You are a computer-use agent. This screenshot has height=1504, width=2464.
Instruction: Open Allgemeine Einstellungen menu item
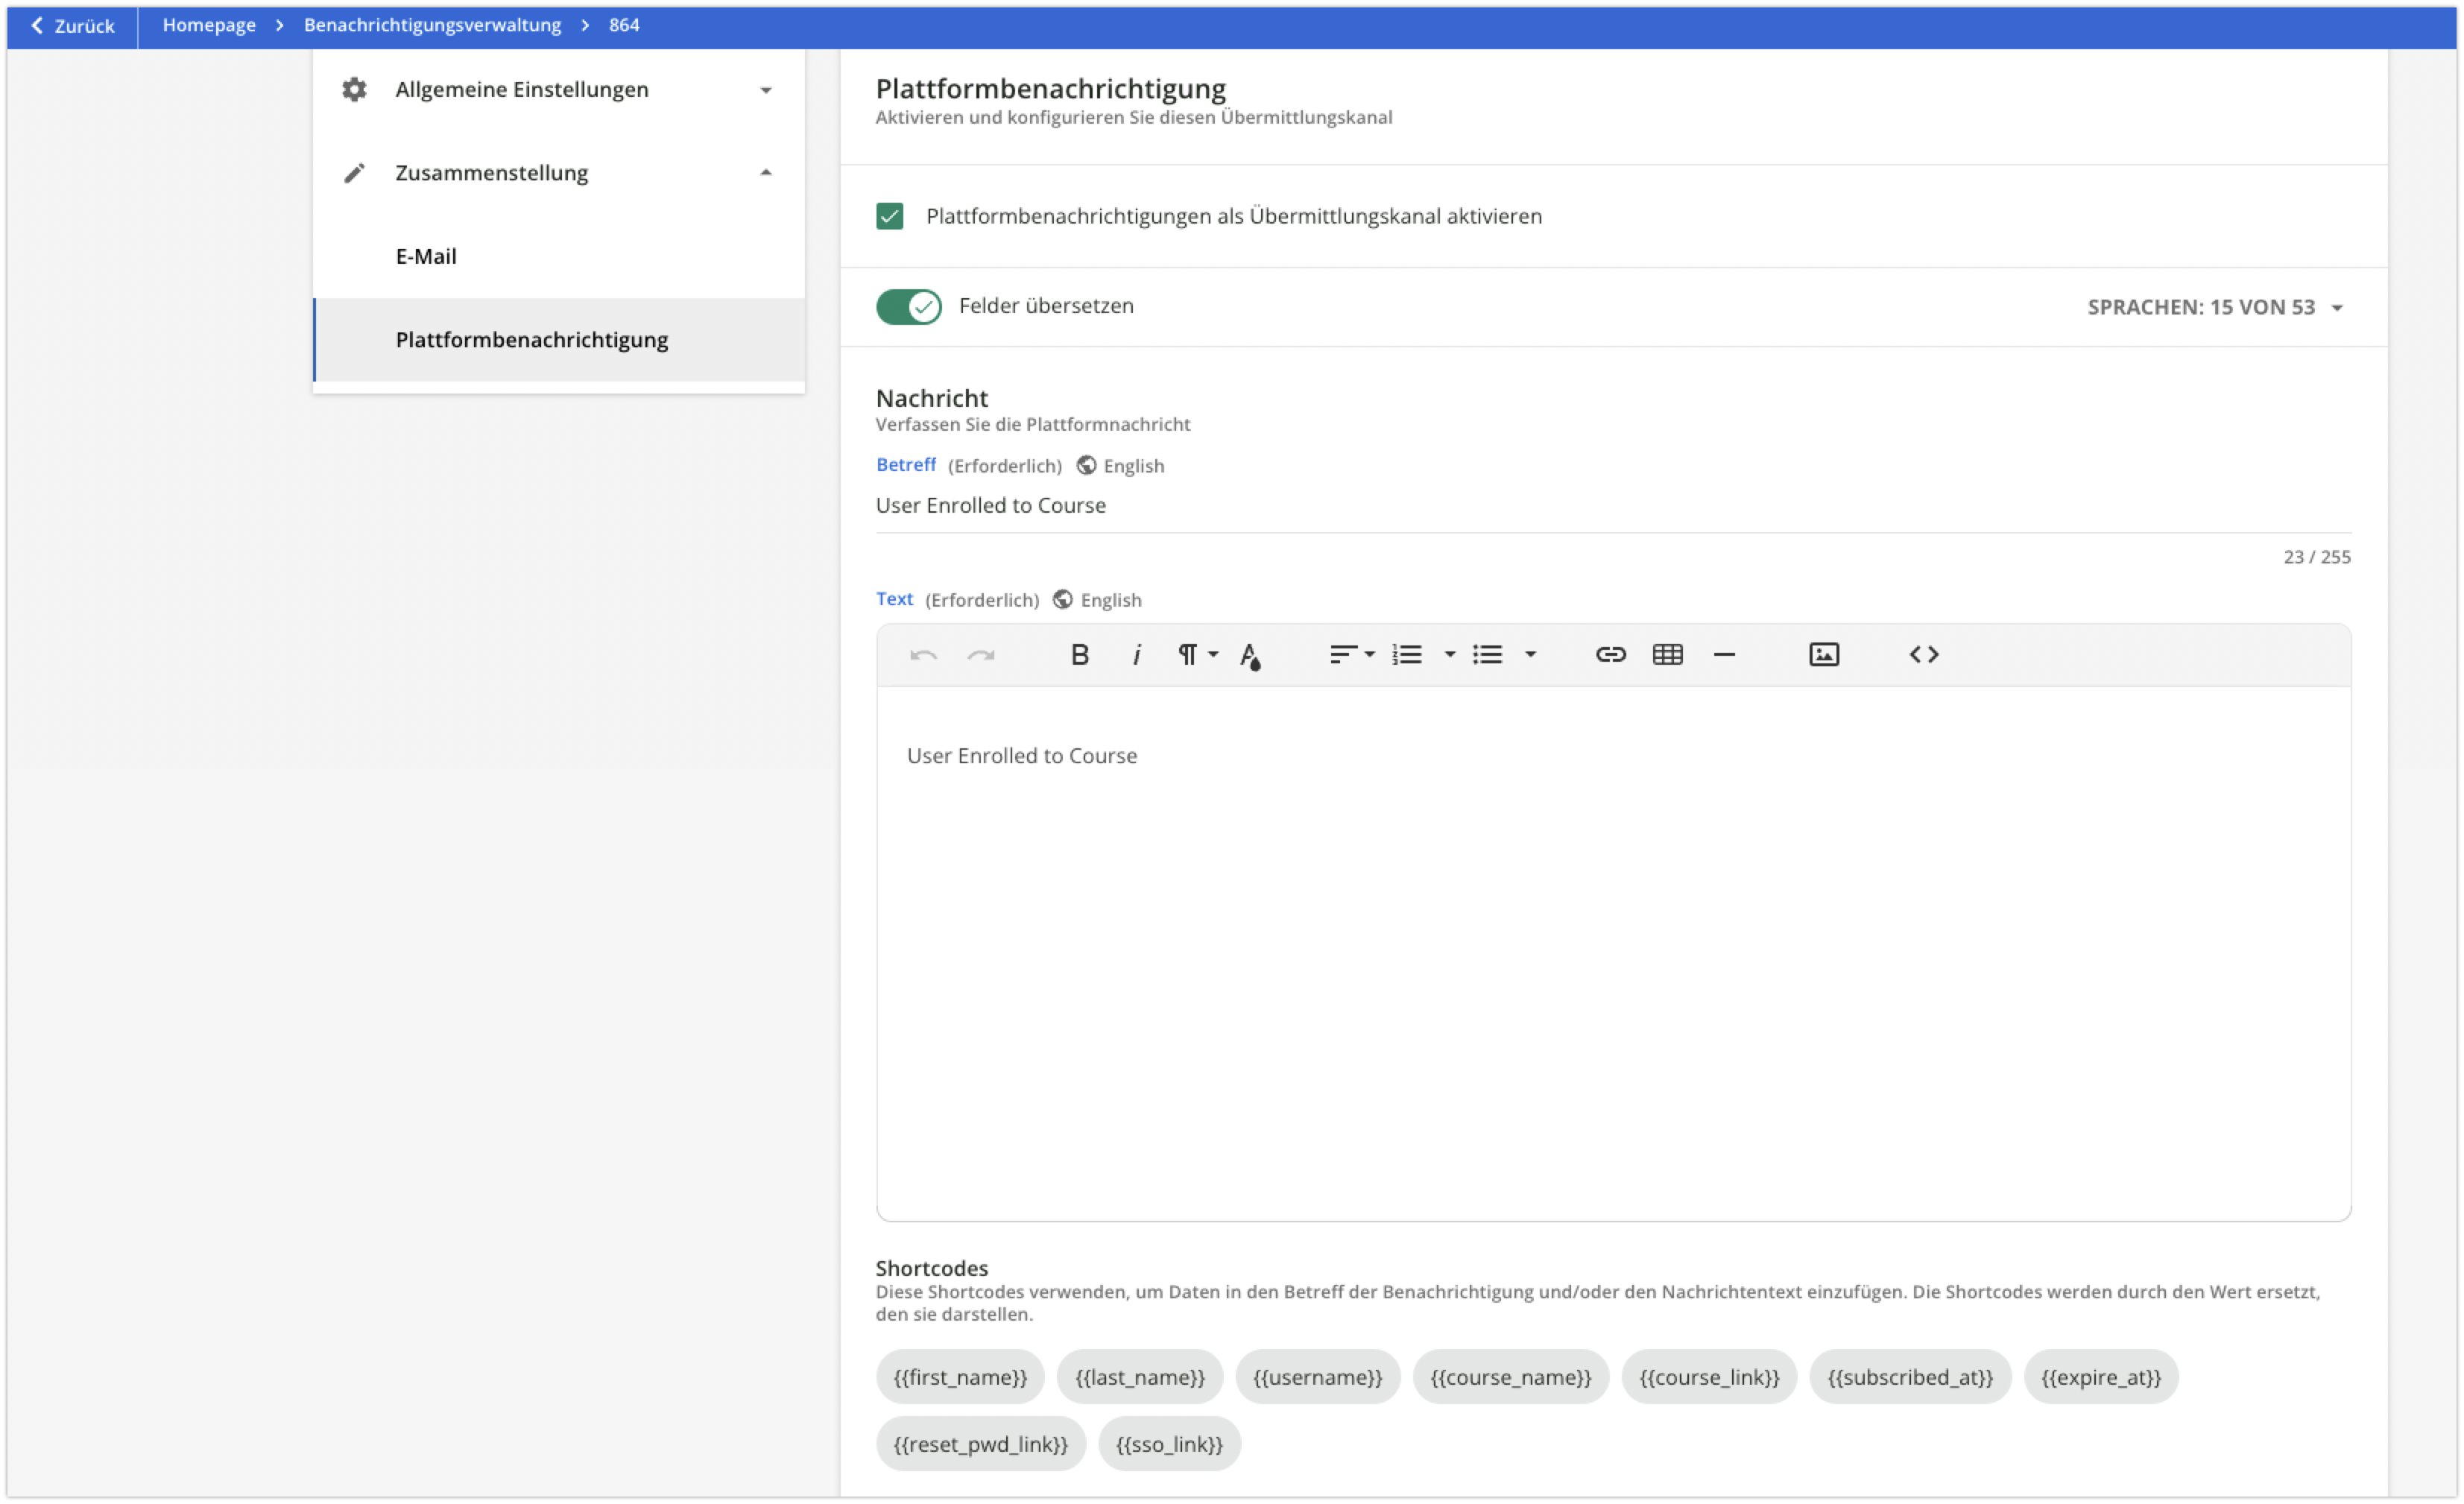[559, 89]
